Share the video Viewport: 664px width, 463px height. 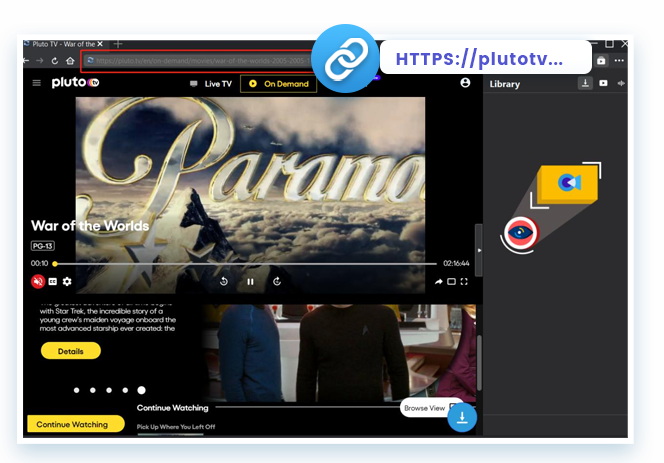438,282
